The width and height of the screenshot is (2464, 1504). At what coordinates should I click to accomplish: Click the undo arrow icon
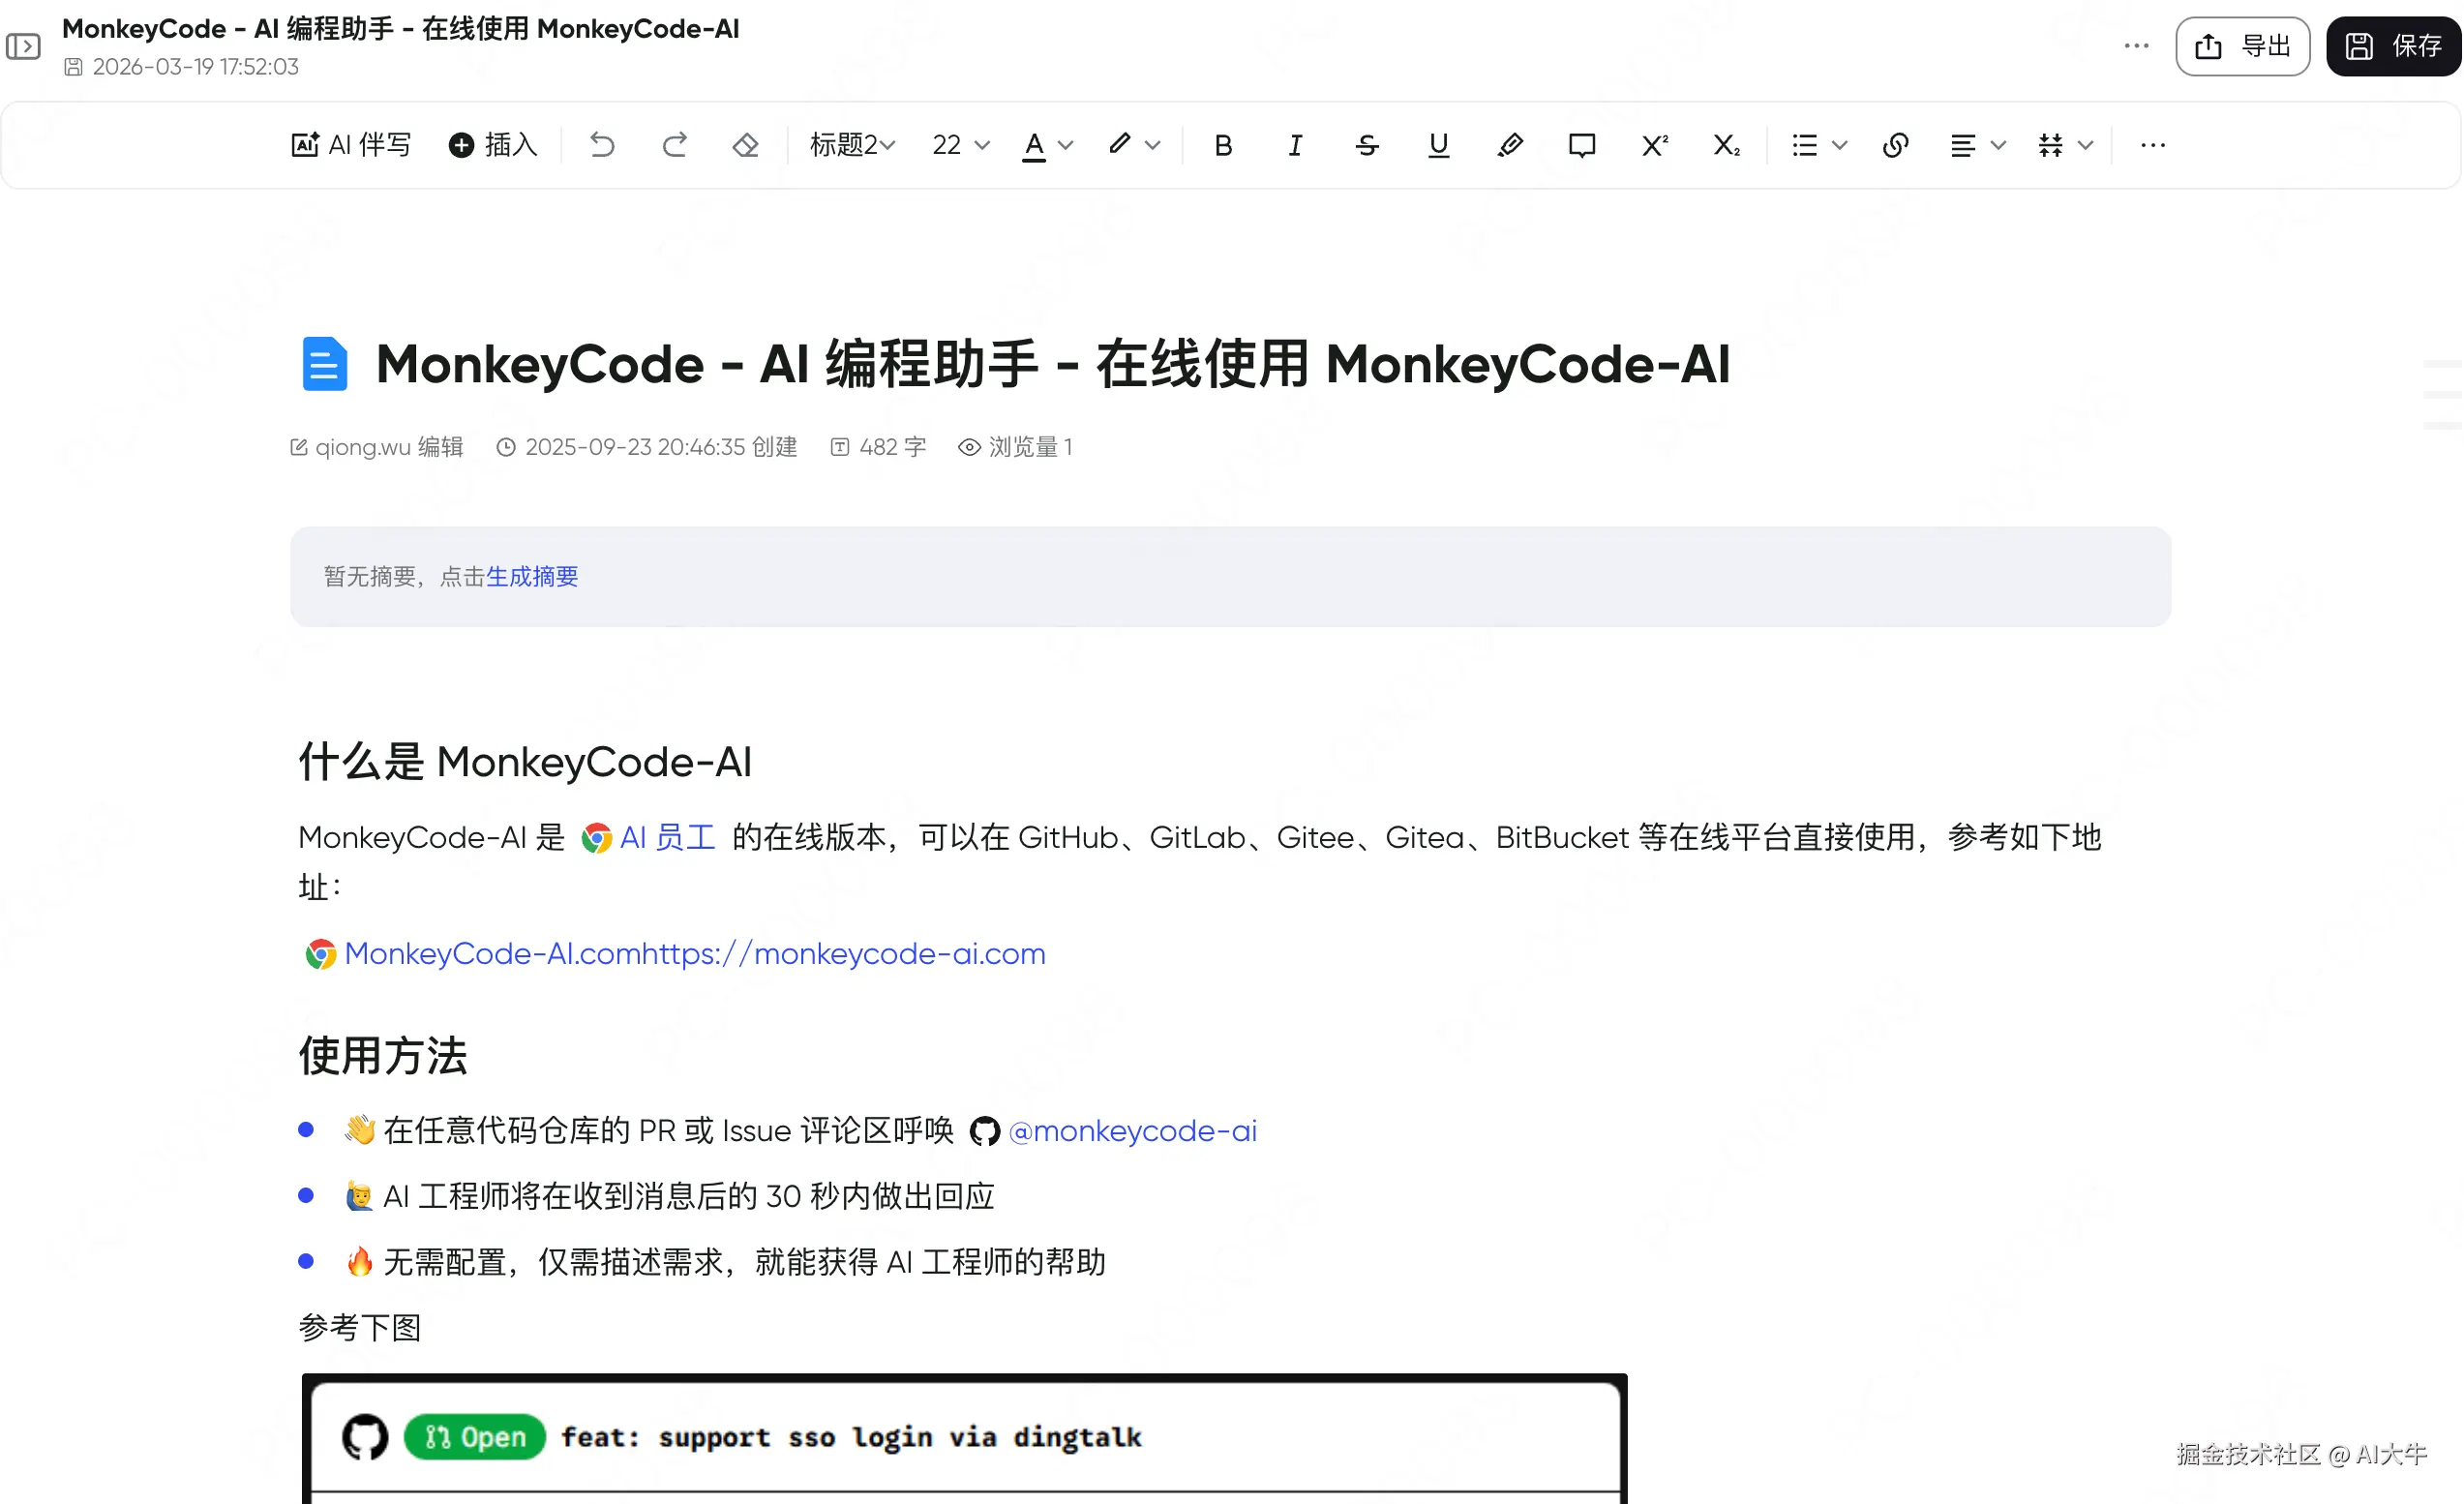click(601, 145)
